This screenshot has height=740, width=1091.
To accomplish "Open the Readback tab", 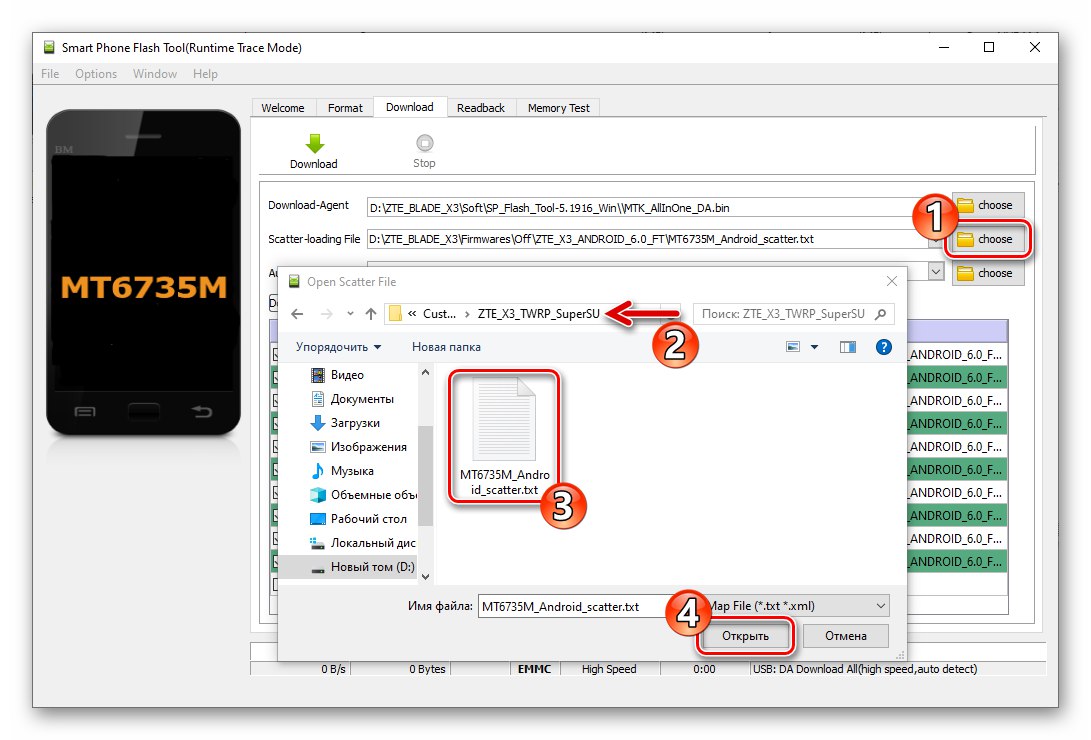I will pyautogui.click(x=481, y=108).
